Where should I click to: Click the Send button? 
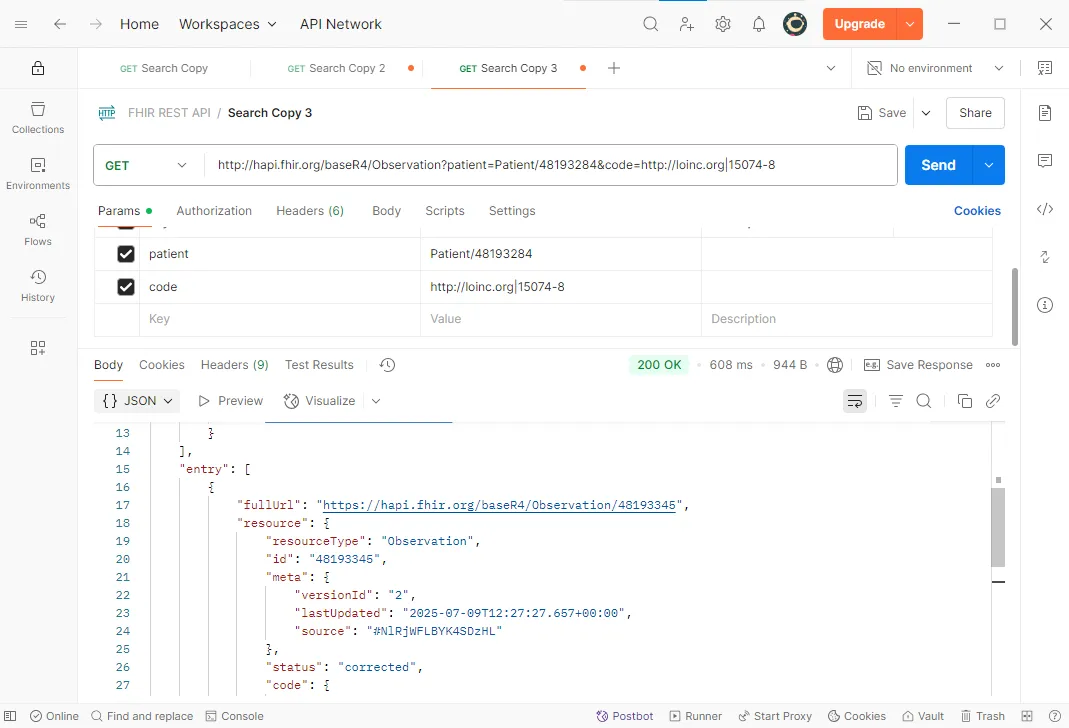pos(938,165)
